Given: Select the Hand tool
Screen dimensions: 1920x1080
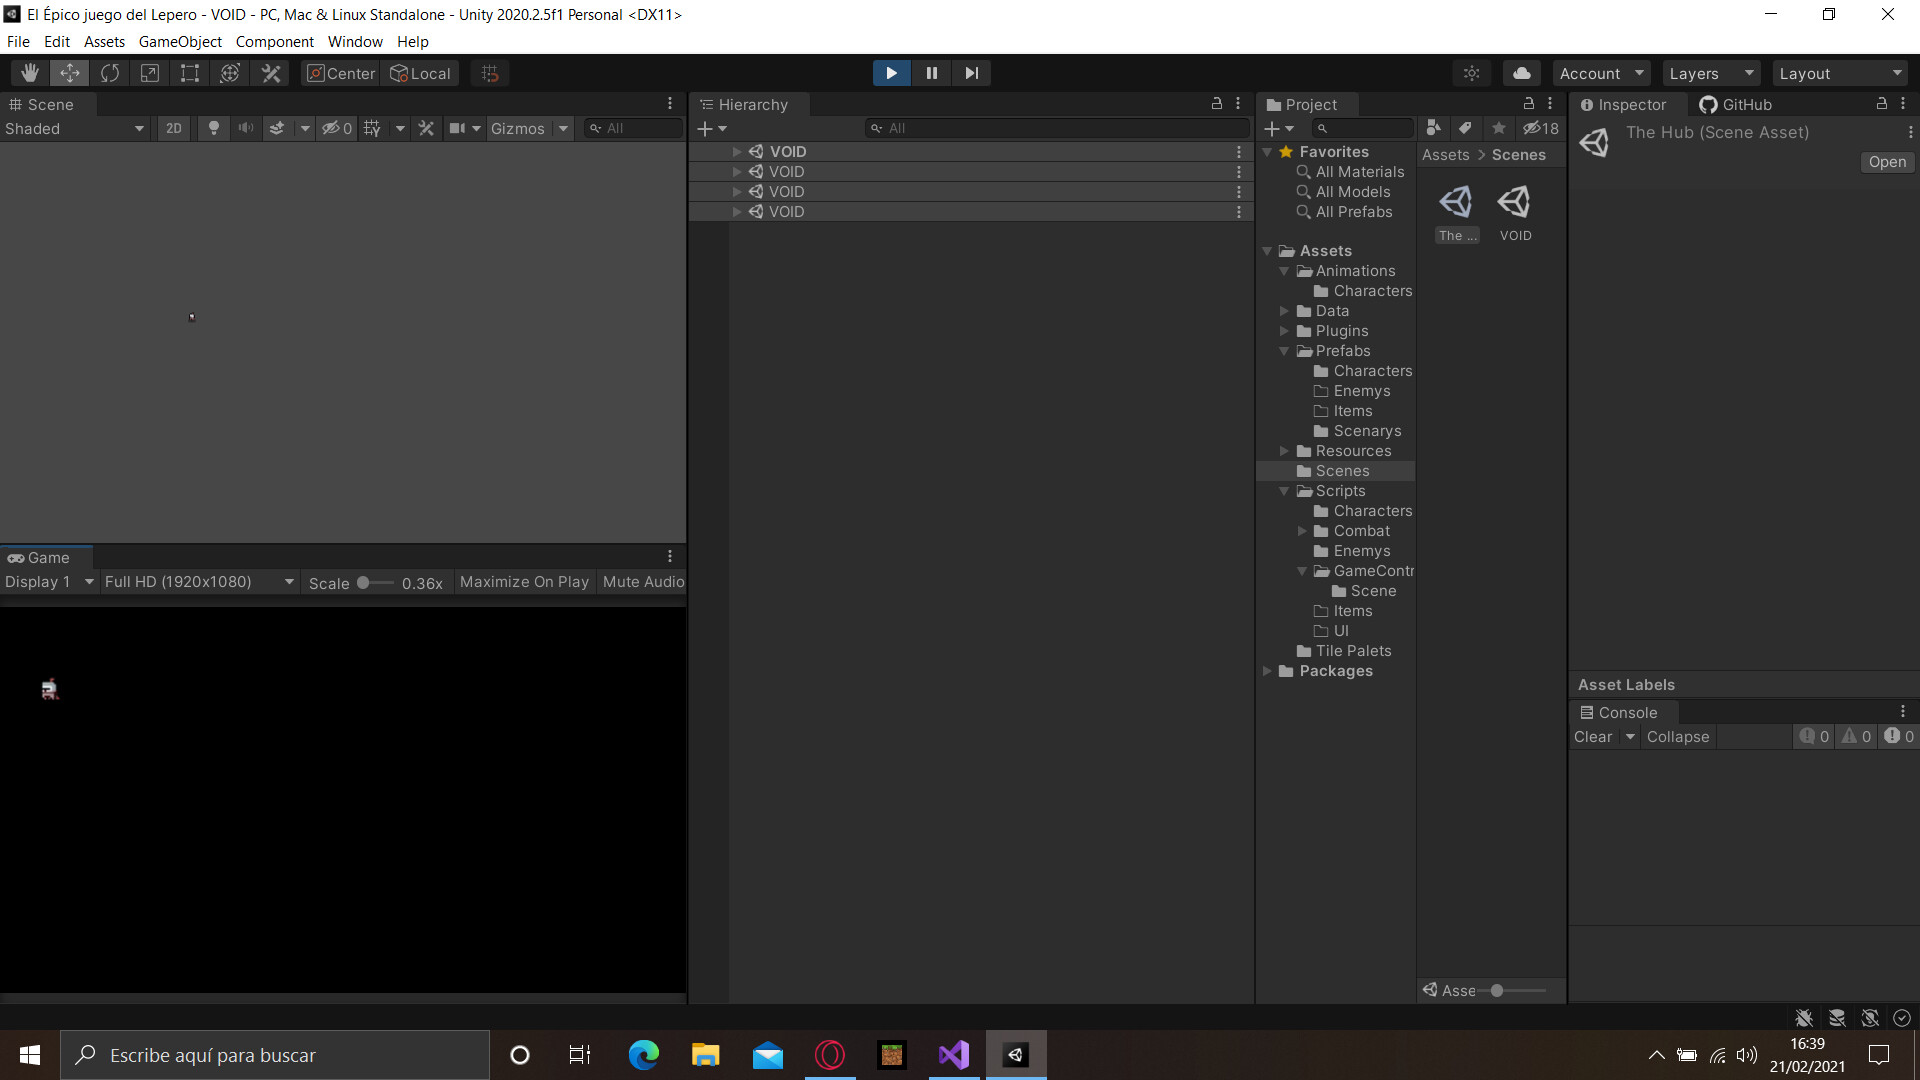Looking at the screenshot, I should point(29,73).
